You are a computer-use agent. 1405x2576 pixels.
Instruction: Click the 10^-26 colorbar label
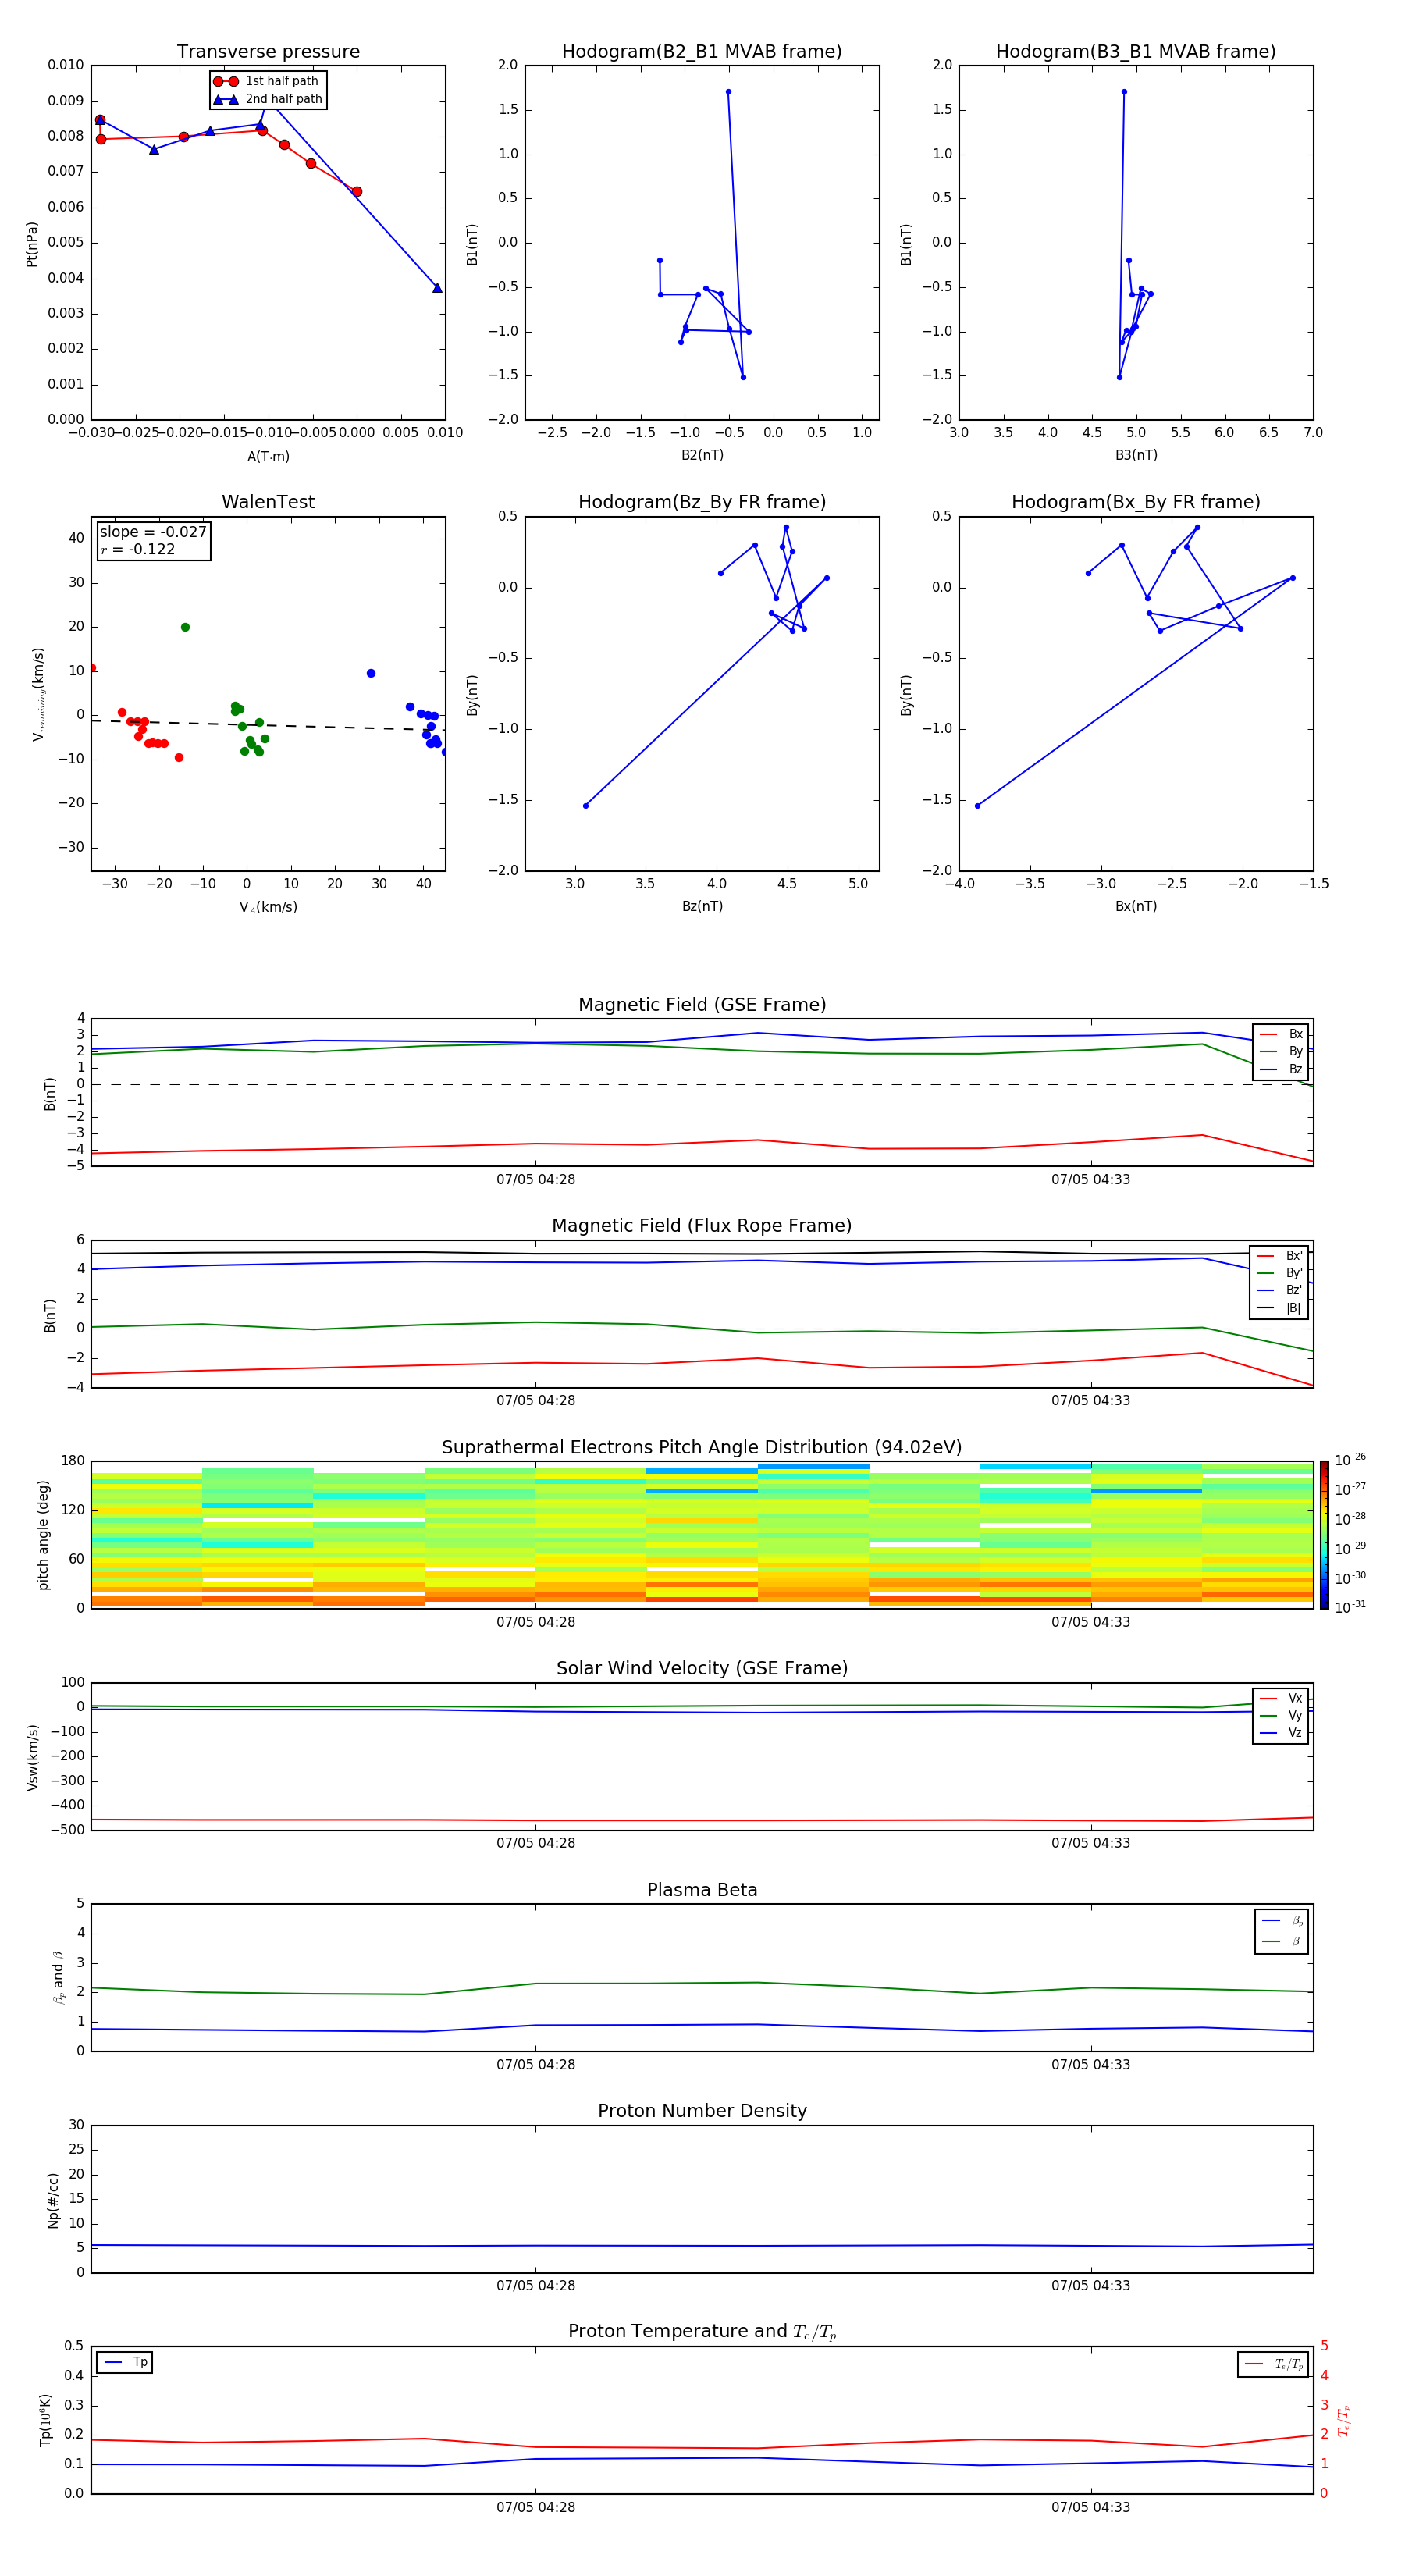pos(1350,1460)
